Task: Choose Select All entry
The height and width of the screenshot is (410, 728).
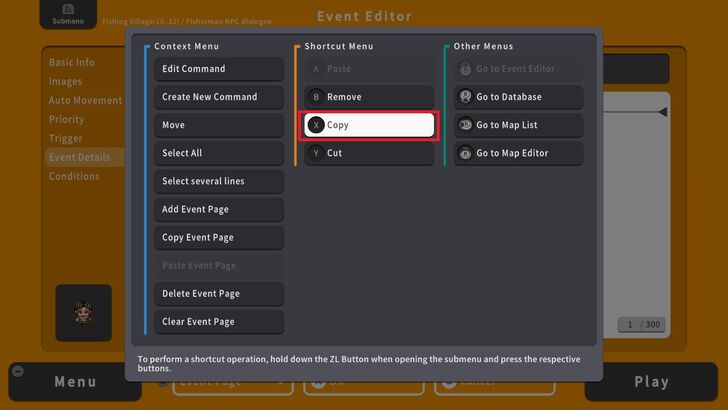Action: click(x=219, y=153)
